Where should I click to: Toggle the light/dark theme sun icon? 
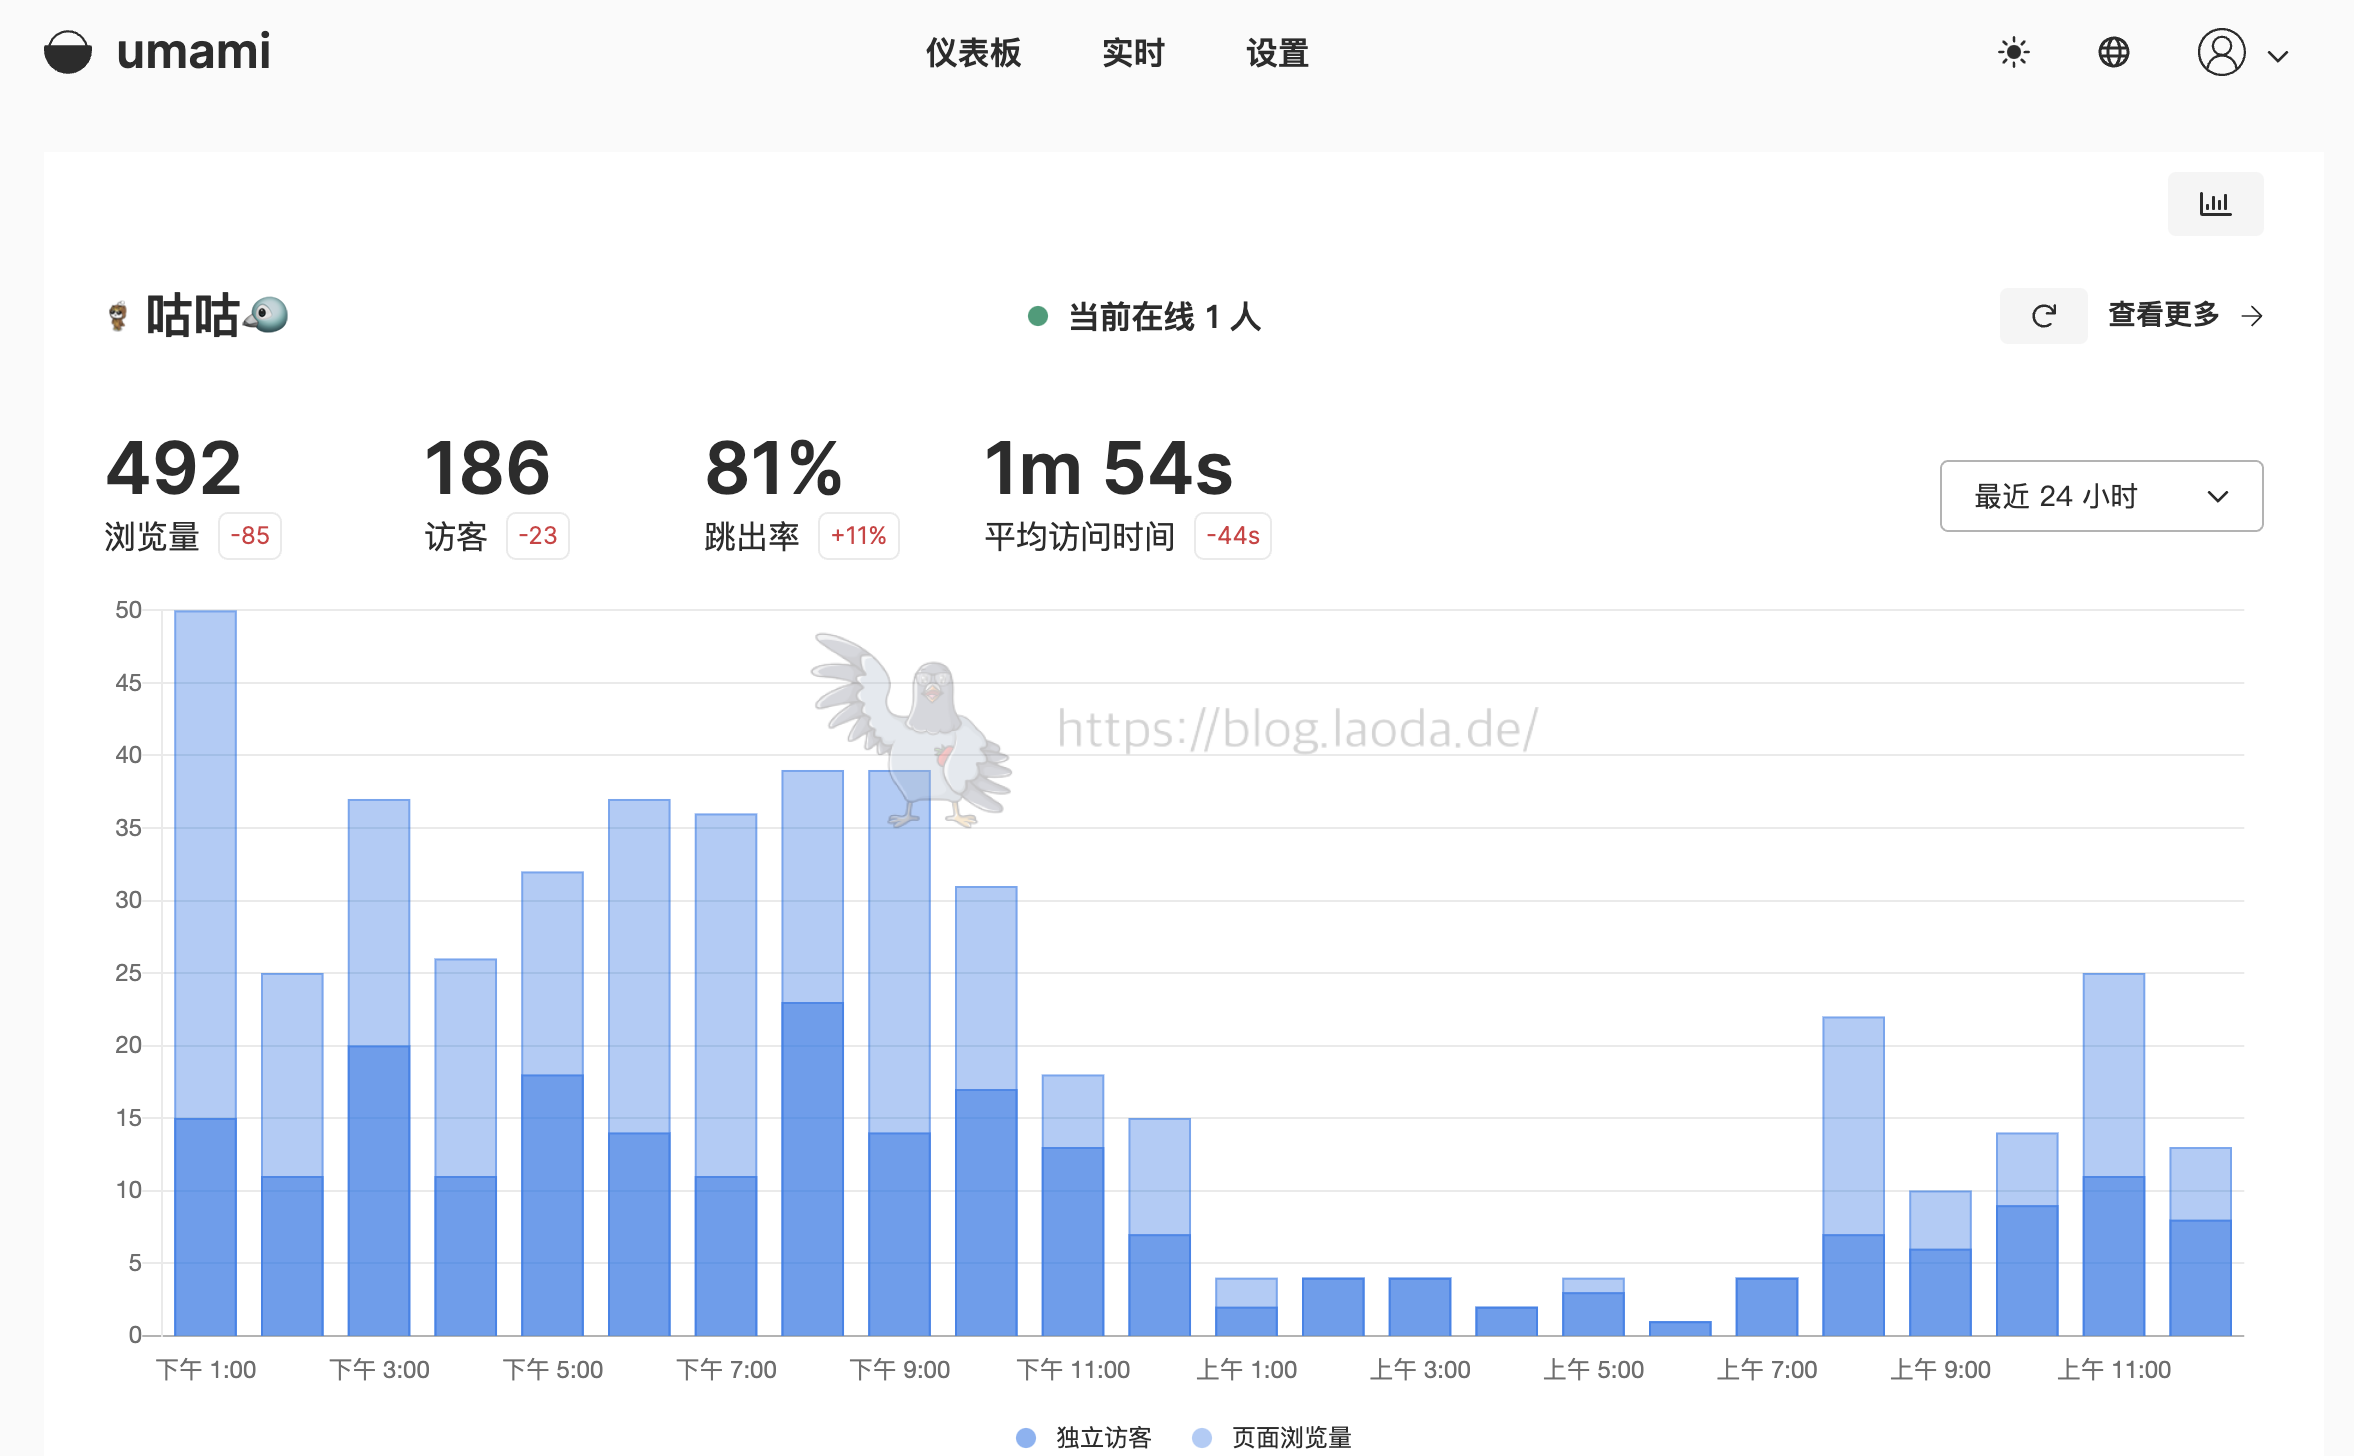[2013, 52]
